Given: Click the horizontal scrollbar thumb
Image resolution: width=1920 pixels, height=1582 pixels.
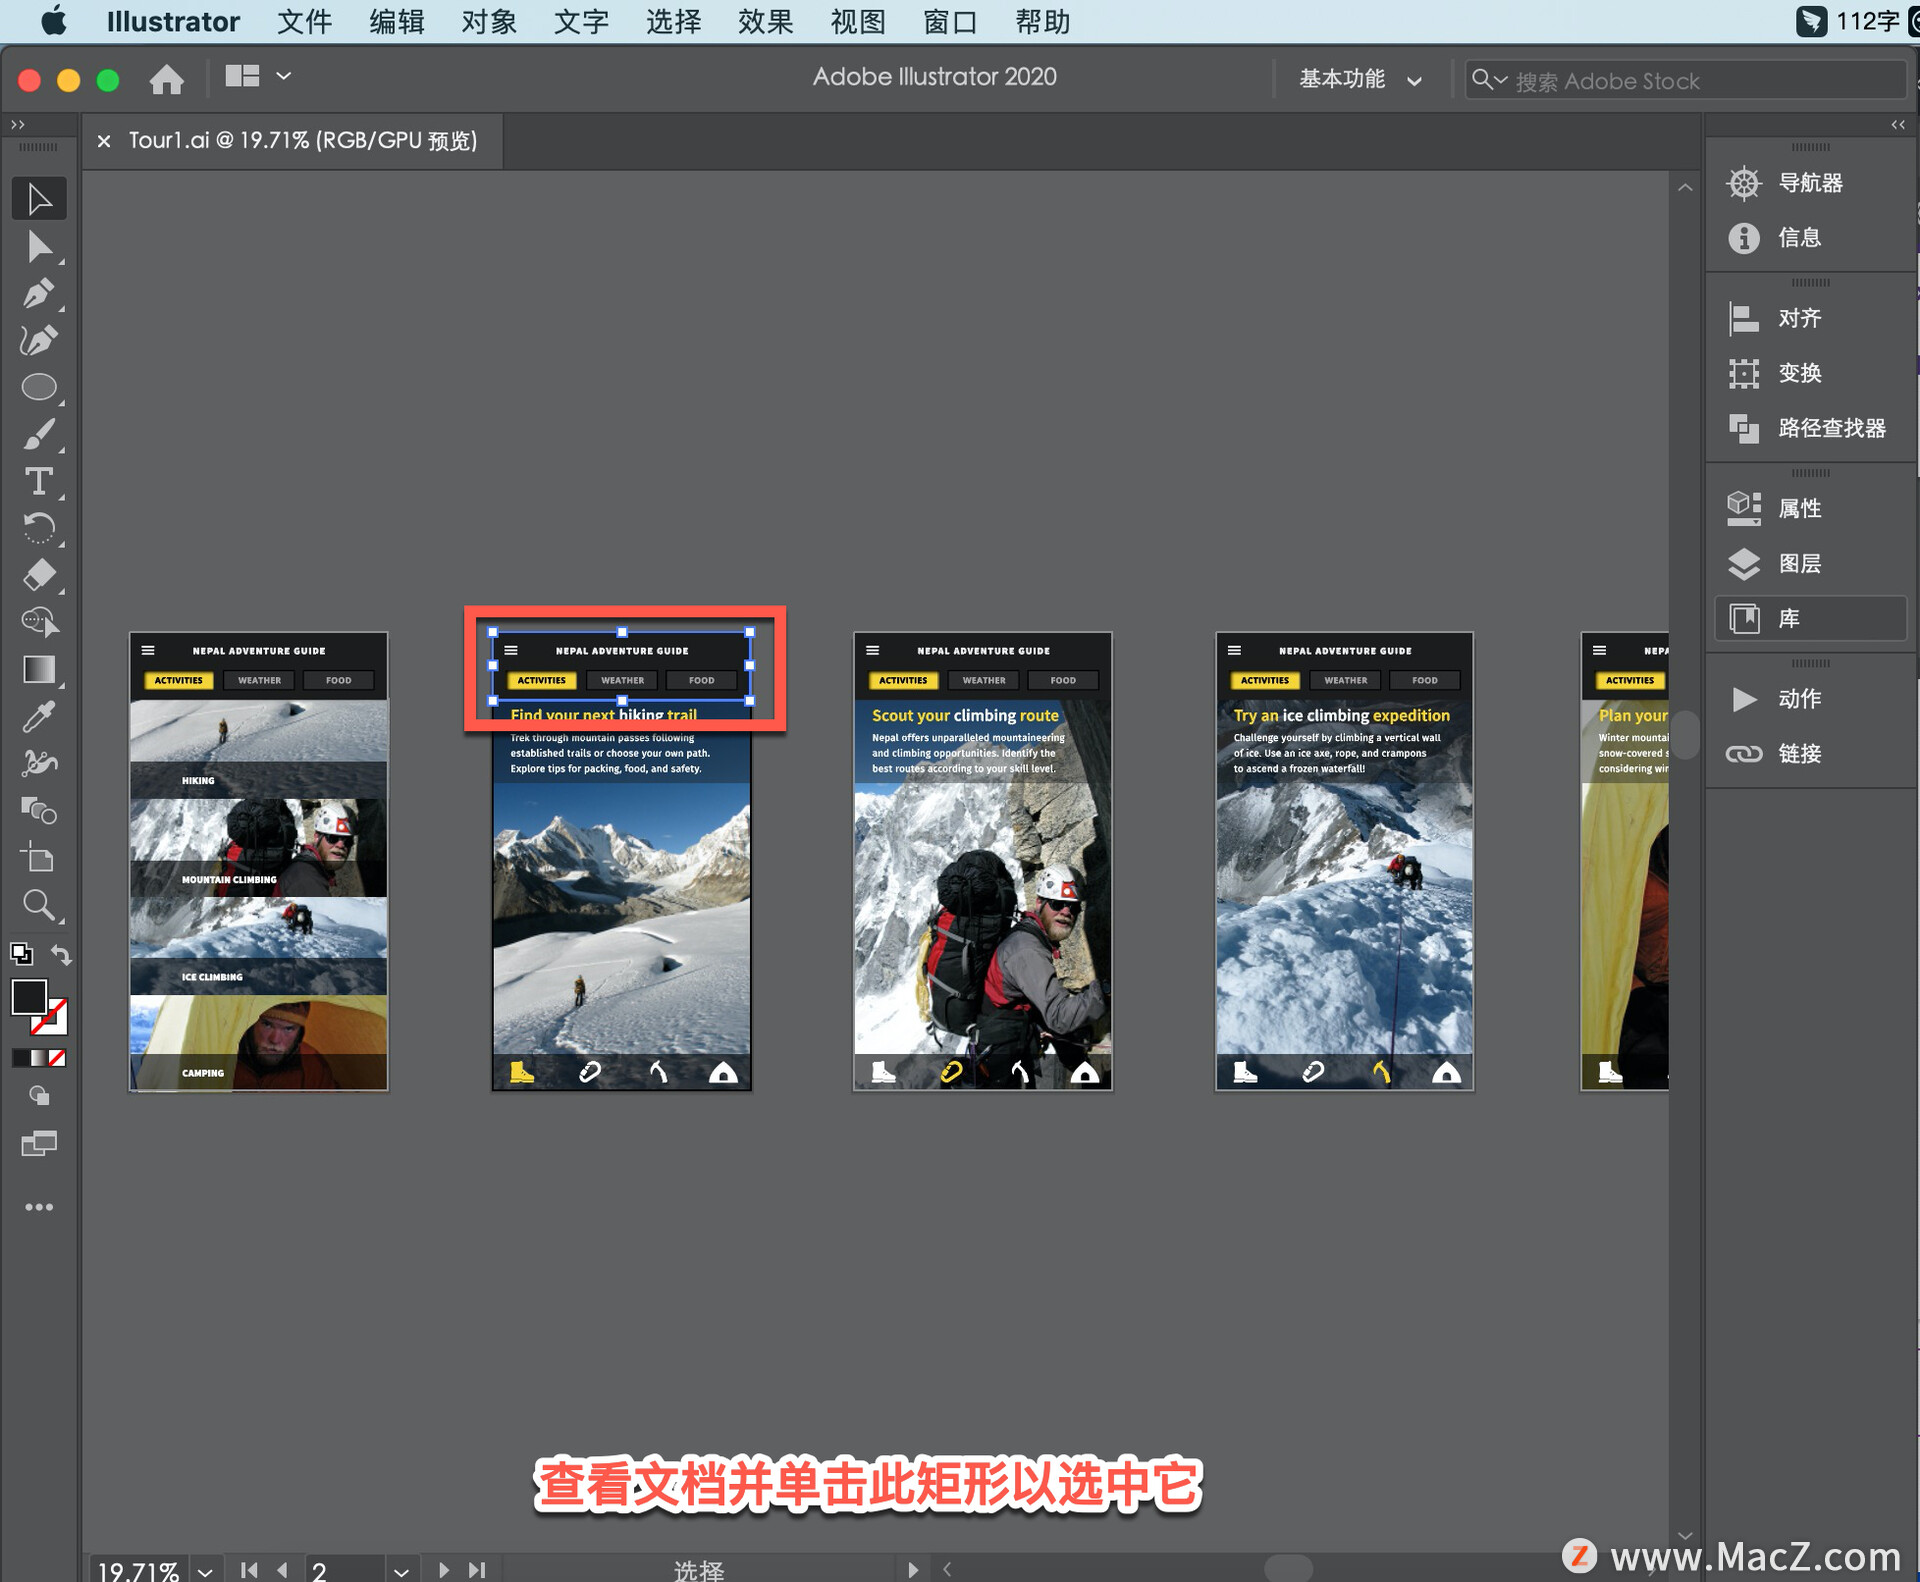Looking at the screenshot, I should click(1288, 1568).
